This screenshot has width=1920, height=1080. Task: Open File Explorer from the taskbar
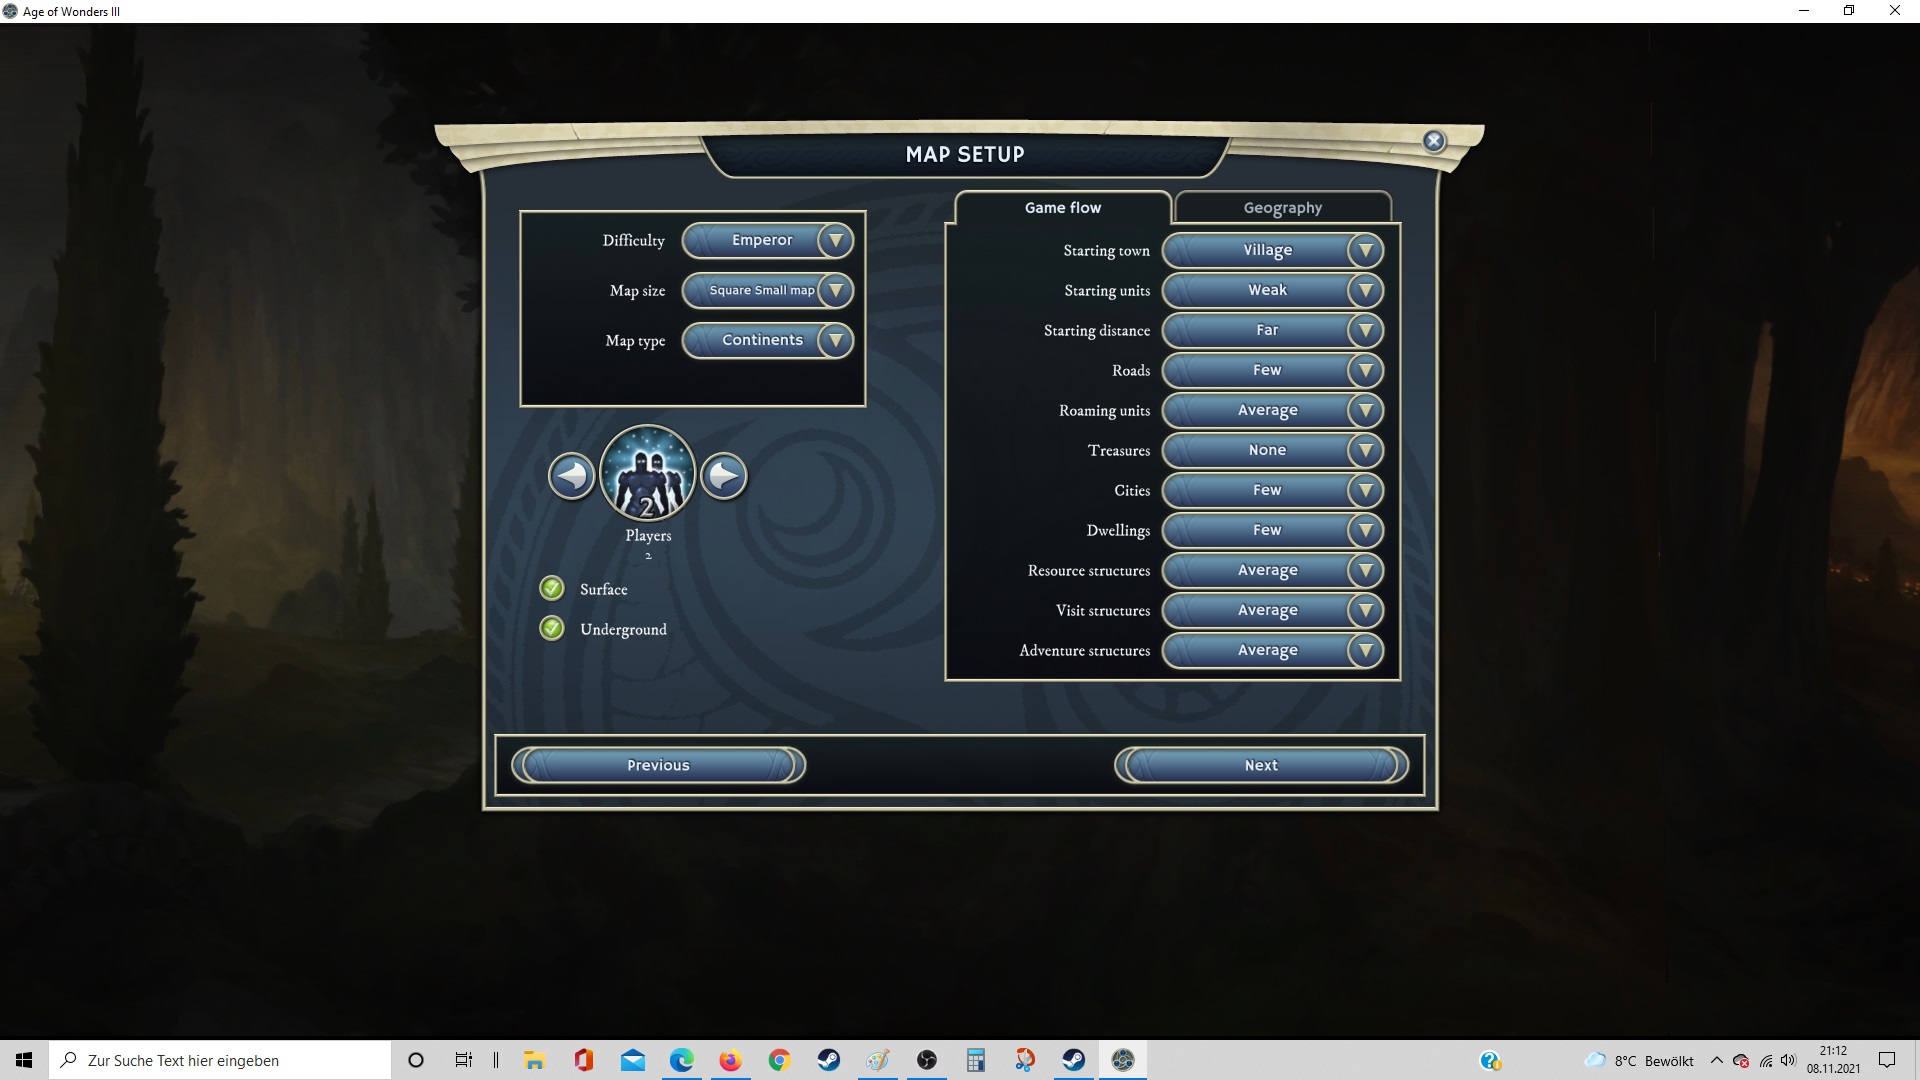click(534, 1060)
